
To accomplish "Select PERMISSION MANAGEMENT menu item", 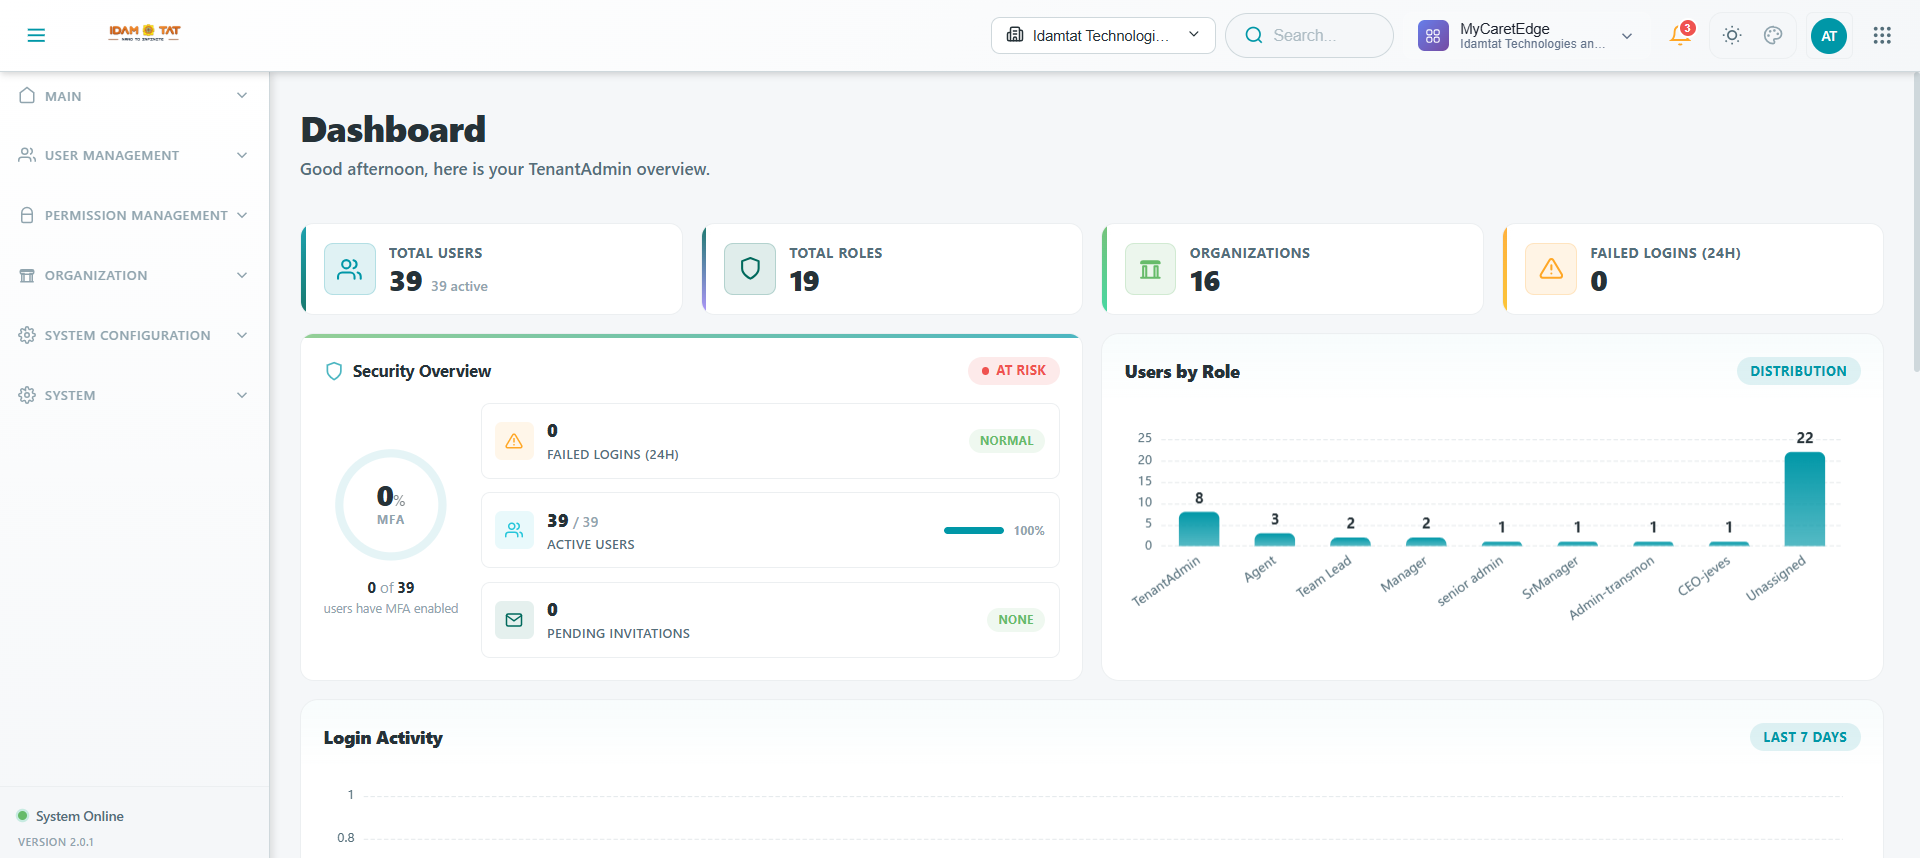I will (x=136, y=215).
